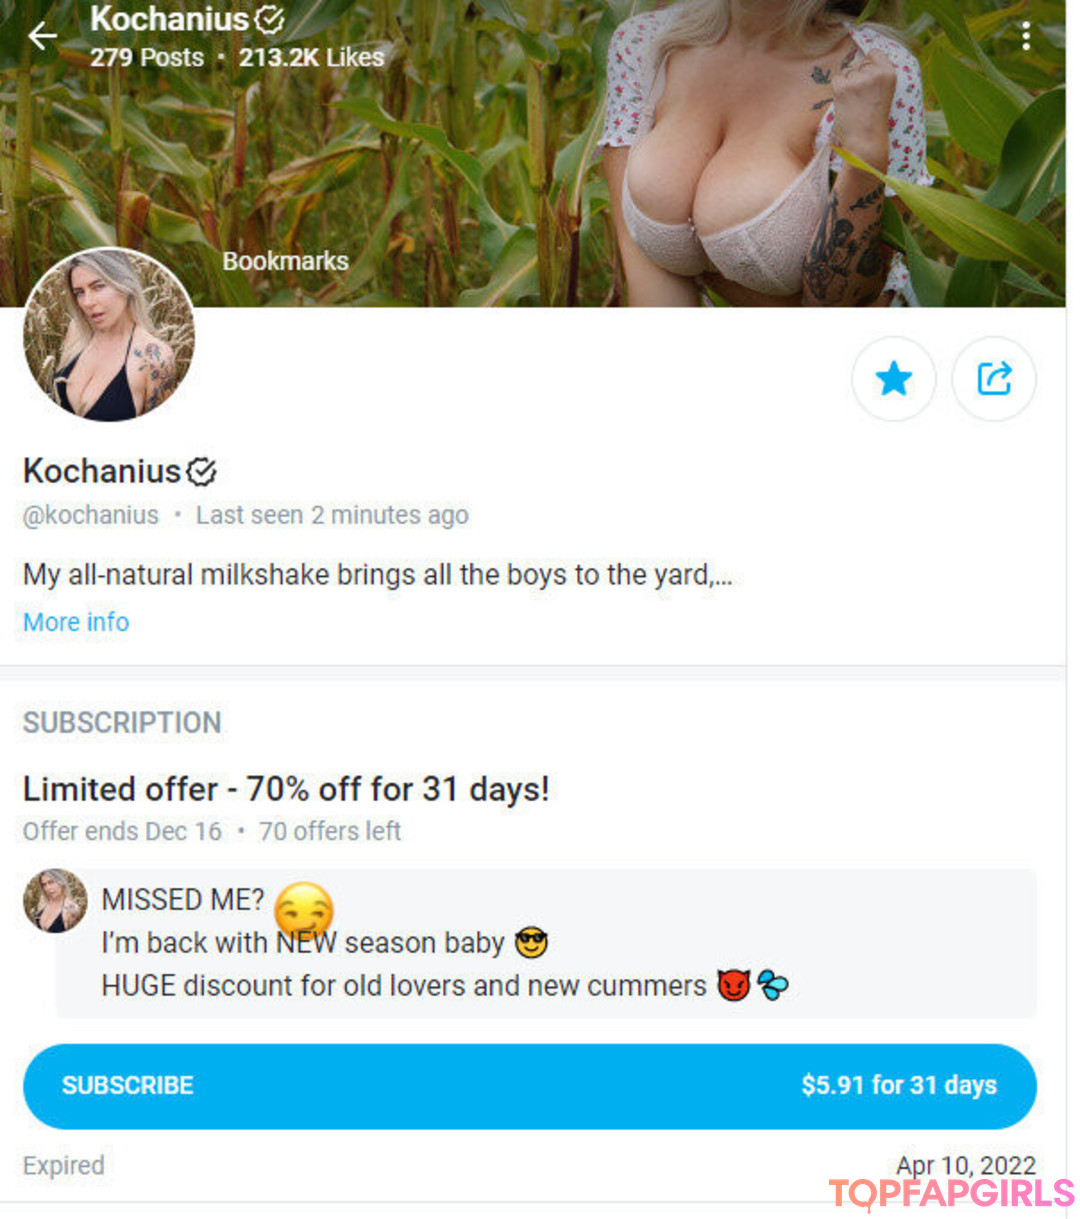Image resolution: width=1080 pixels, height=1219 pixels.
Task: Click the Bookmarks label
Action: point(285,261)
